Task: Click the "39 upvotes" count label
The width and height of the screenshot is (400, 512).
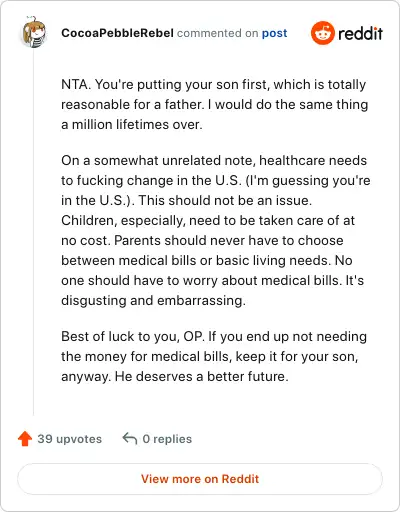Action: [69, 439]
